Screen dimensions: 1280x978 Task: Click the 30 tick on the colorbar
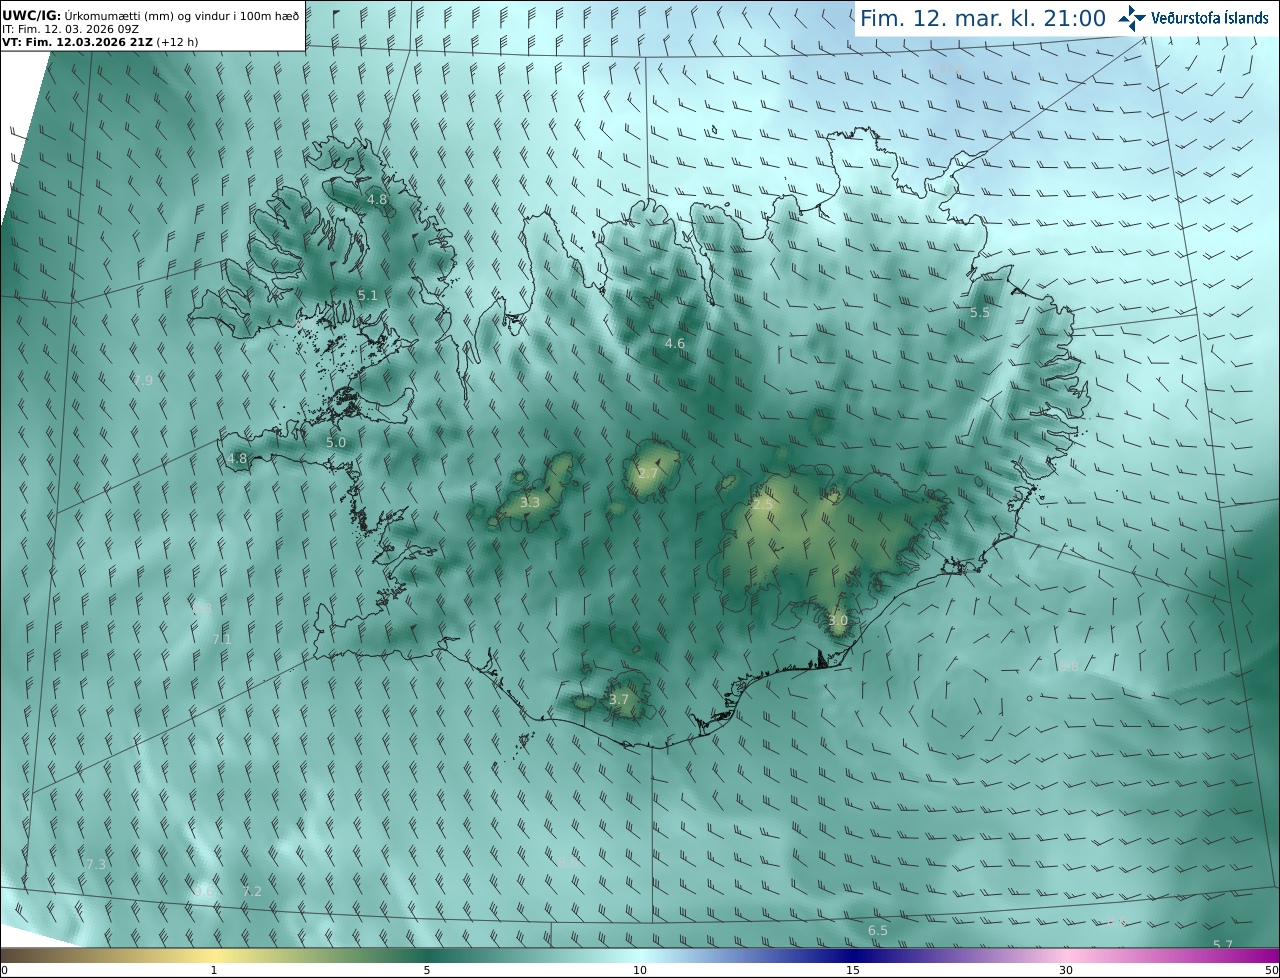click(1066, 970)
